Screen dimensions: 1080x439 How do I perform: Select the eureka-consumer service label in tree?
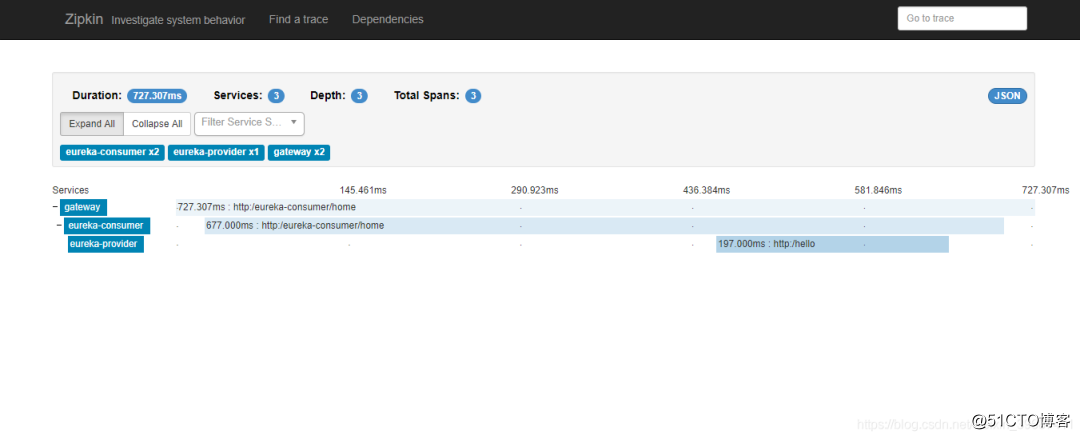[x=107, y=225]
